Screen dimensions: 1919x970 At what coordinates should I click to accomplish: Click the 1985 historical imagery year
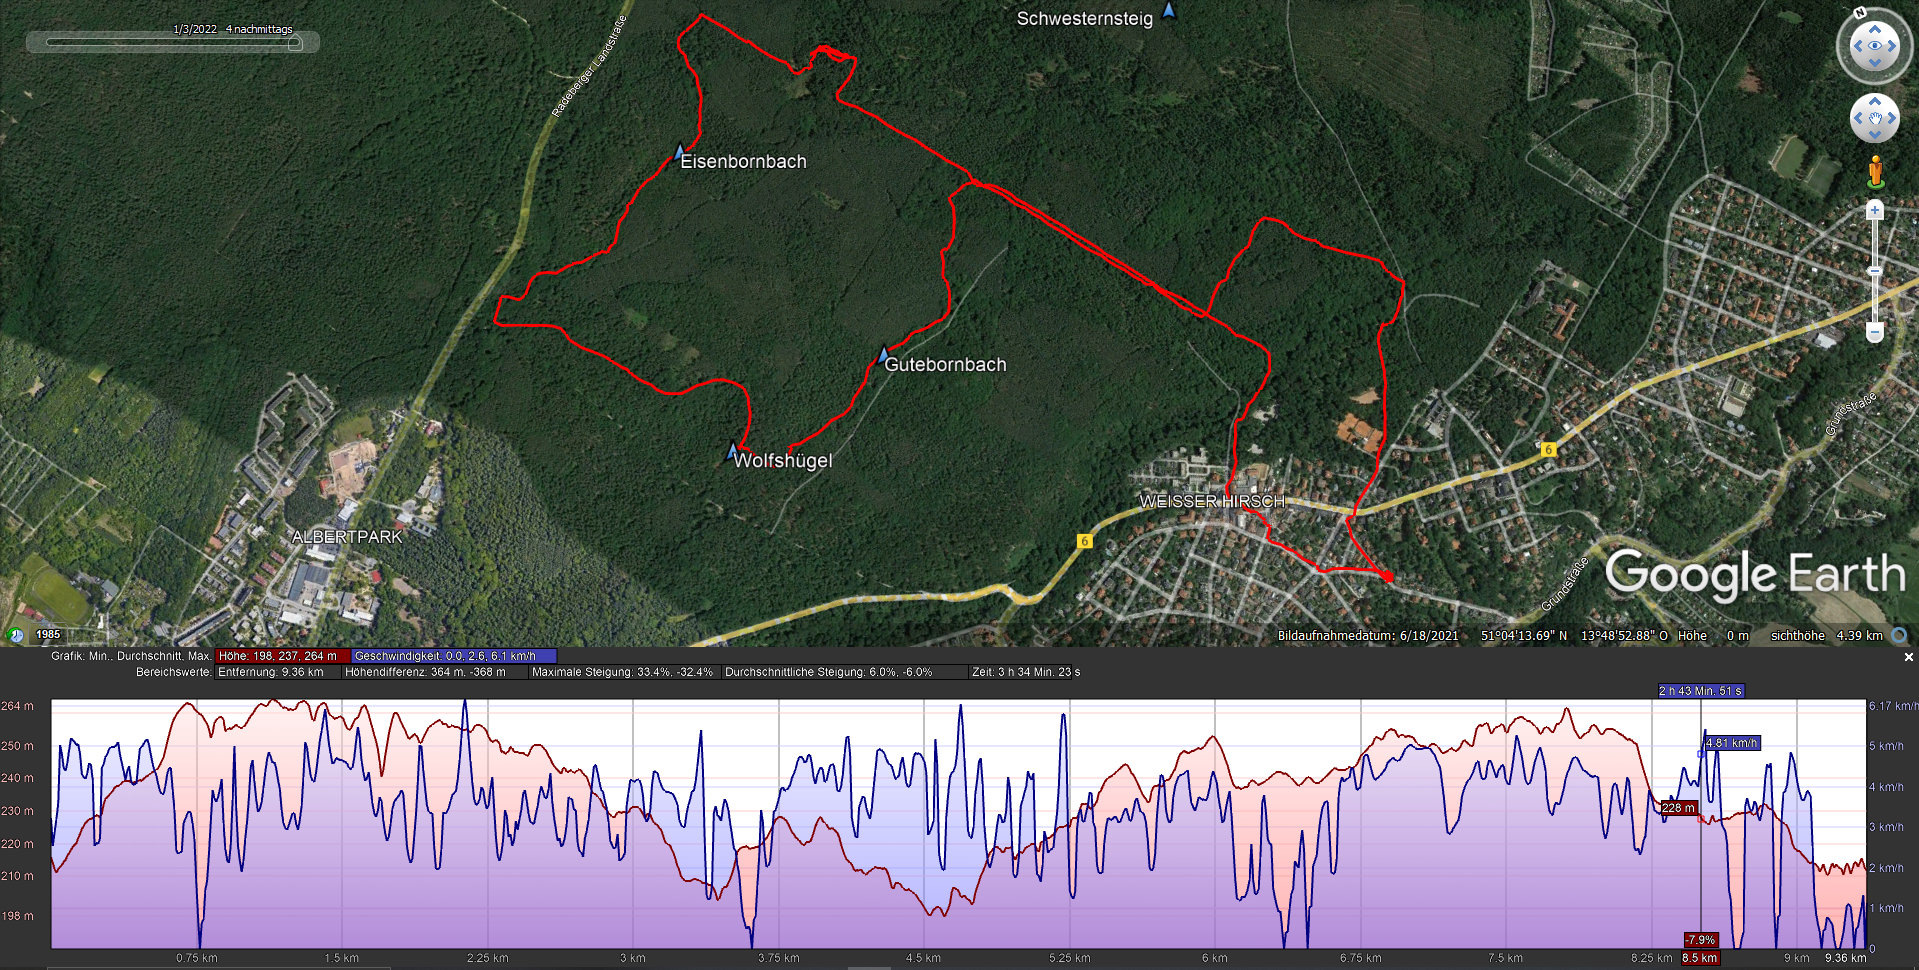tap(48, 634)
